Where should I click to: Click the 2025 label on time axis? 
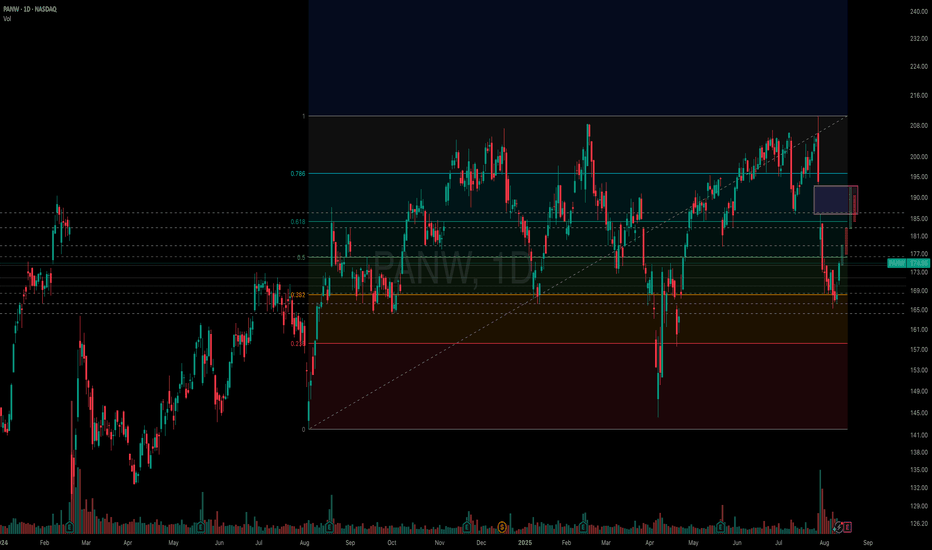524,543
